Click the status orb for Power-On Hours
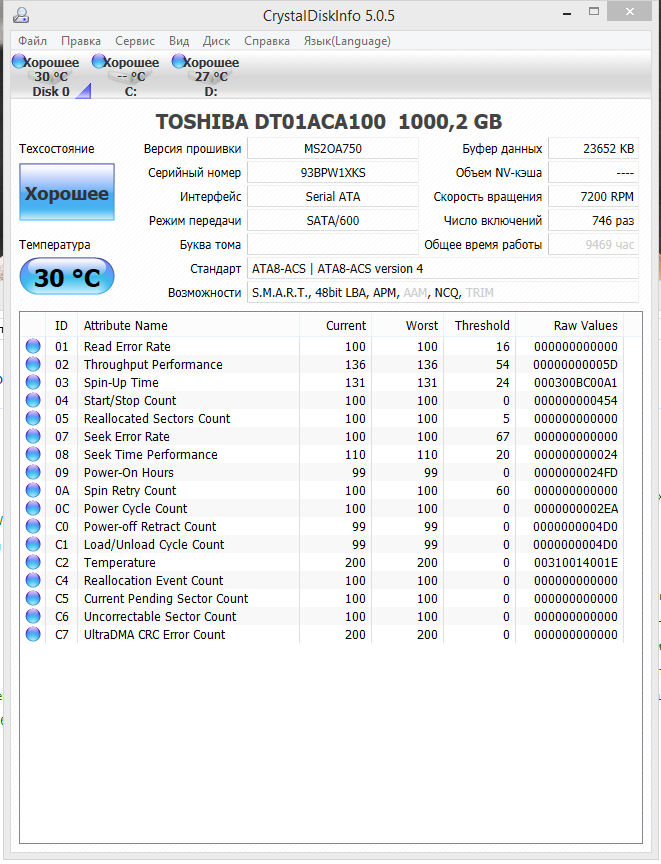This screenshot has width=661, height=864. coord(33,472)
